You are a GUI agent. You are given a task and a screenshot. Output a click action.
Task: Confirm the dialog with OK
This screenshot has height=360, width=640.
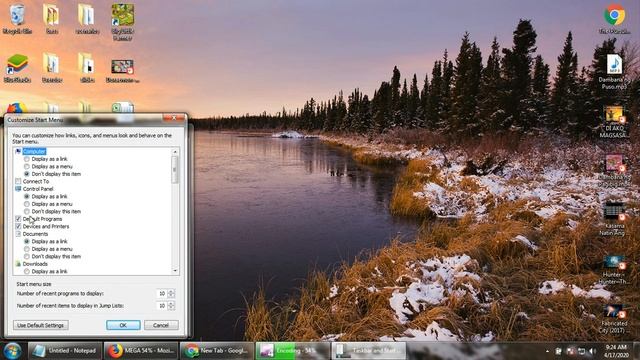pyautogui.click(x=123, y=325)
